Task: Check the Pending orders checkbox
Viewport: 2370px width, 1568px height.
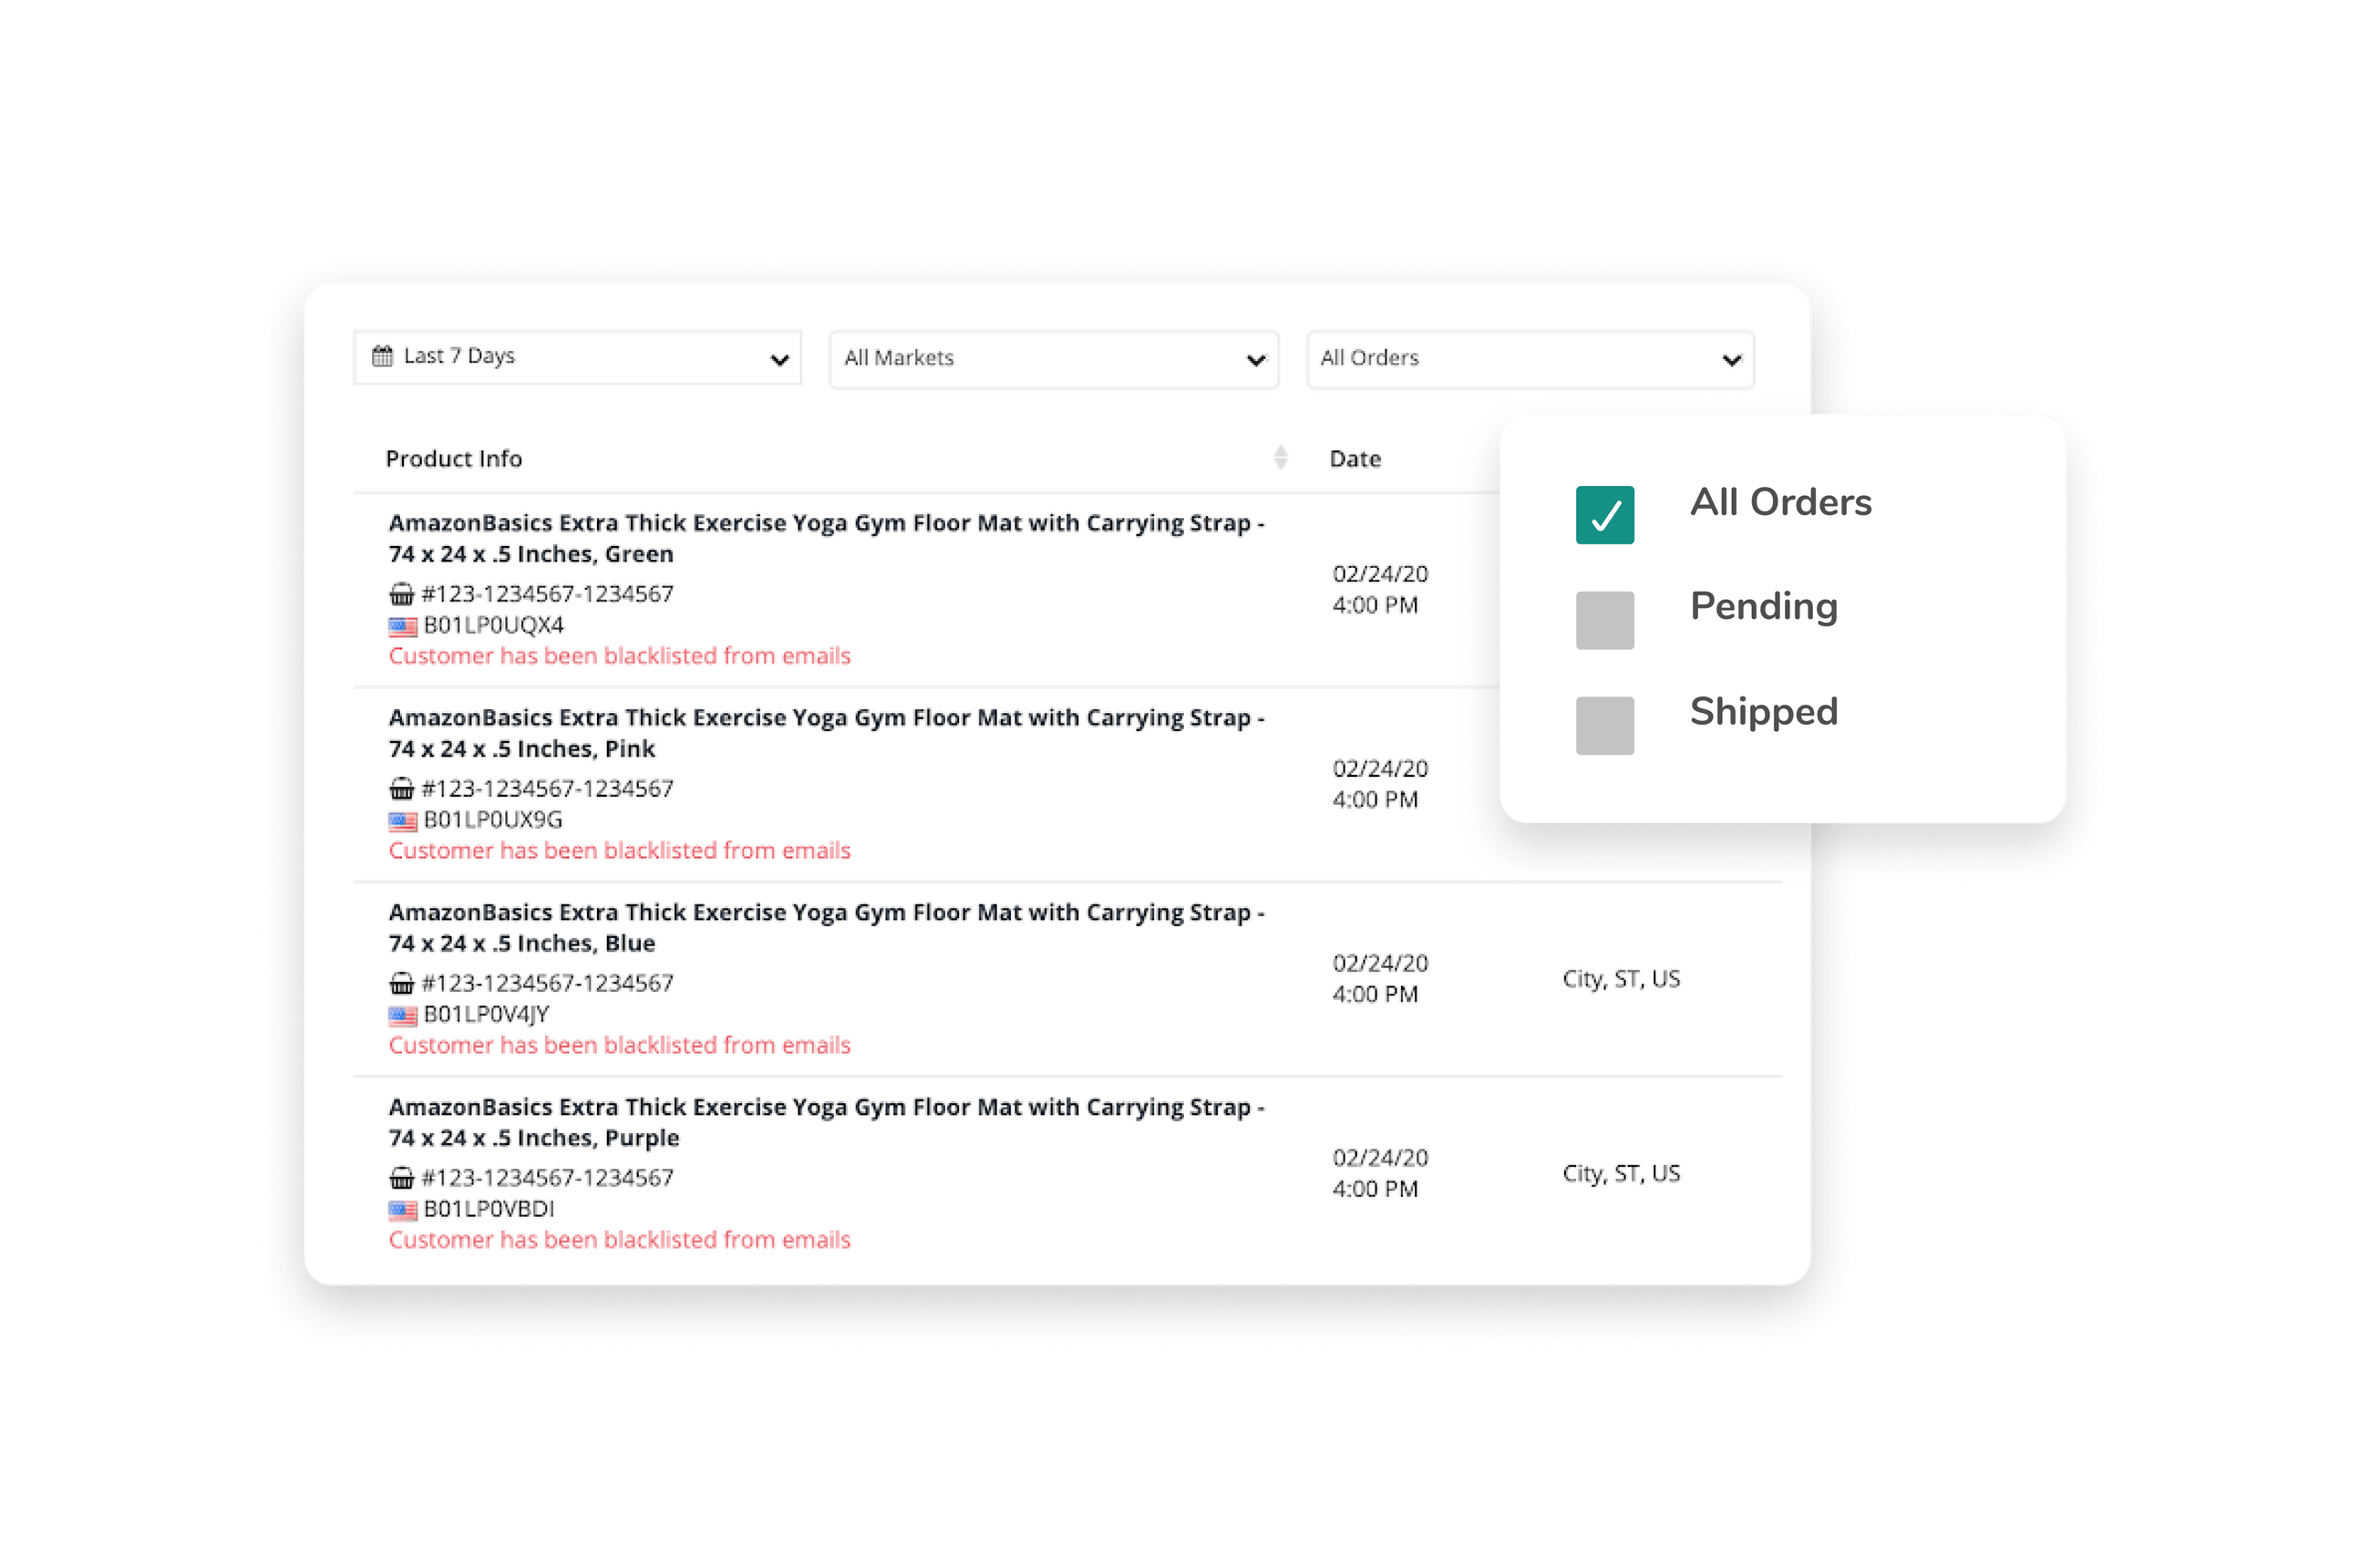Action: pyautogui.click(x=1605, y=619)
